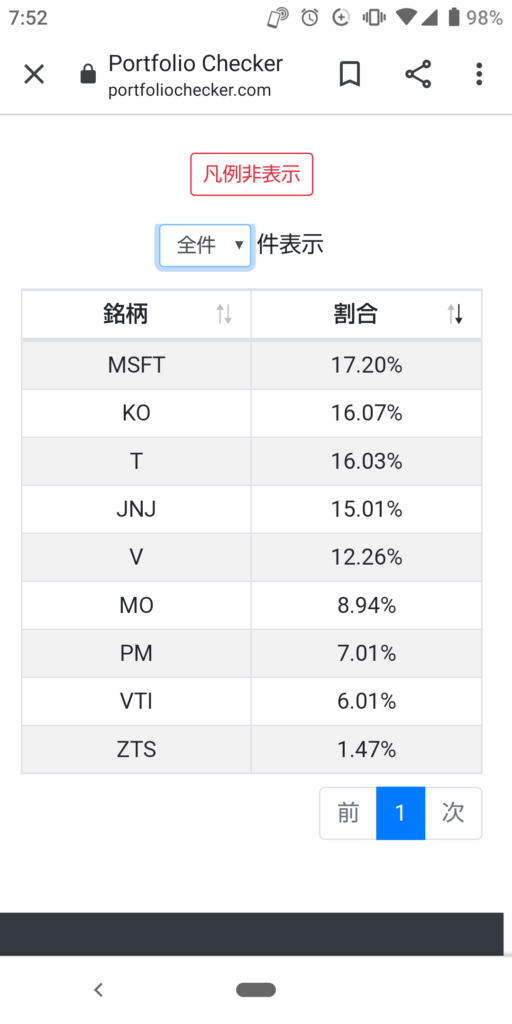Close the browser tab with X icon
Viewport: 512px width, 1024px height.
pos(34,74)
